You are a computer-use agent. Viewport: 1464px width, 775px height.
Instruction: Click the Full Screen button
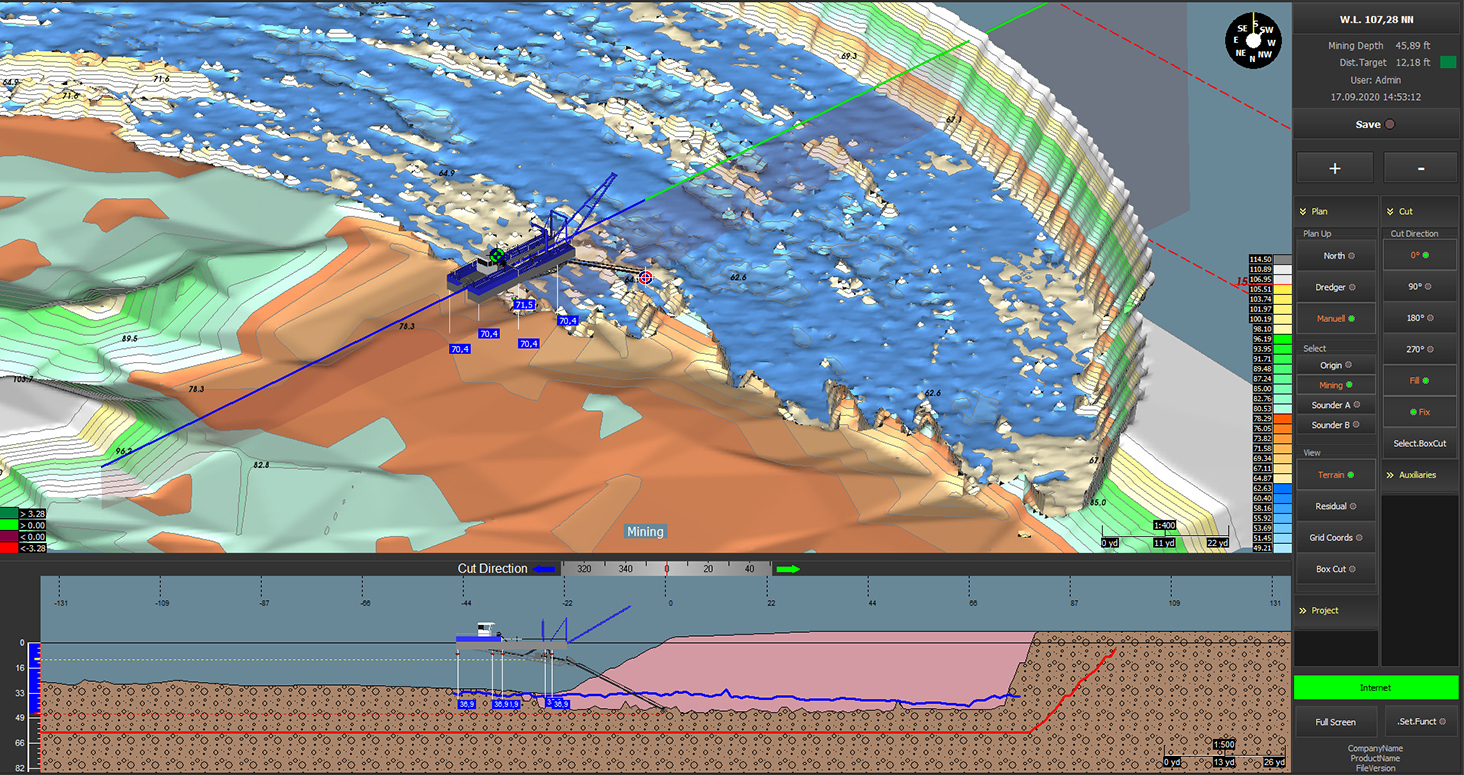(x=1335, y=722)
